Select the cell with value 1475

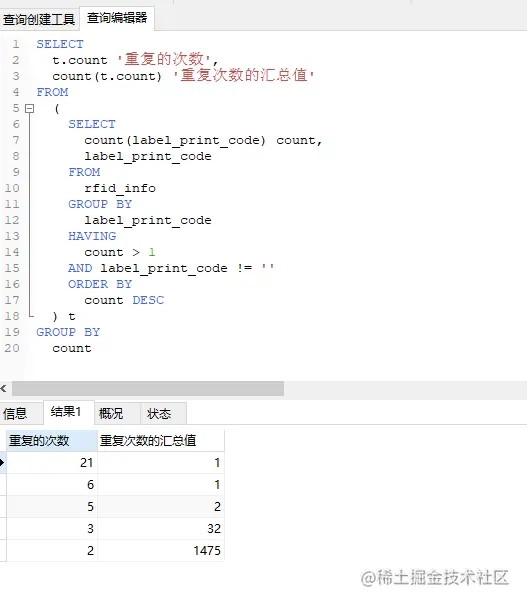(161, 550)
